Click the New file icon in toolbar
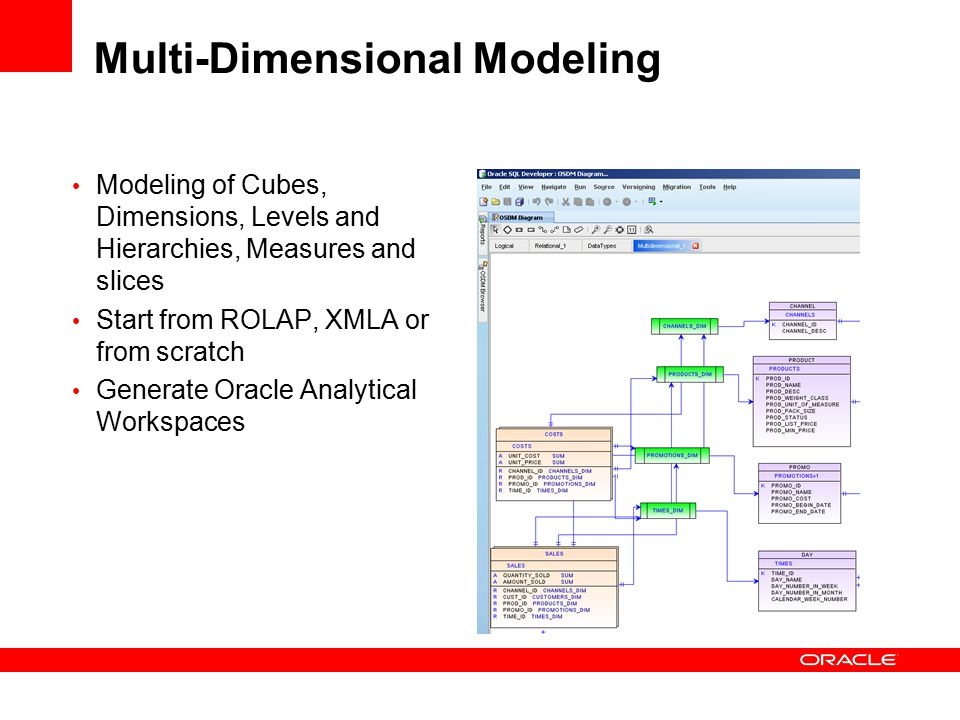 [483, 201]
